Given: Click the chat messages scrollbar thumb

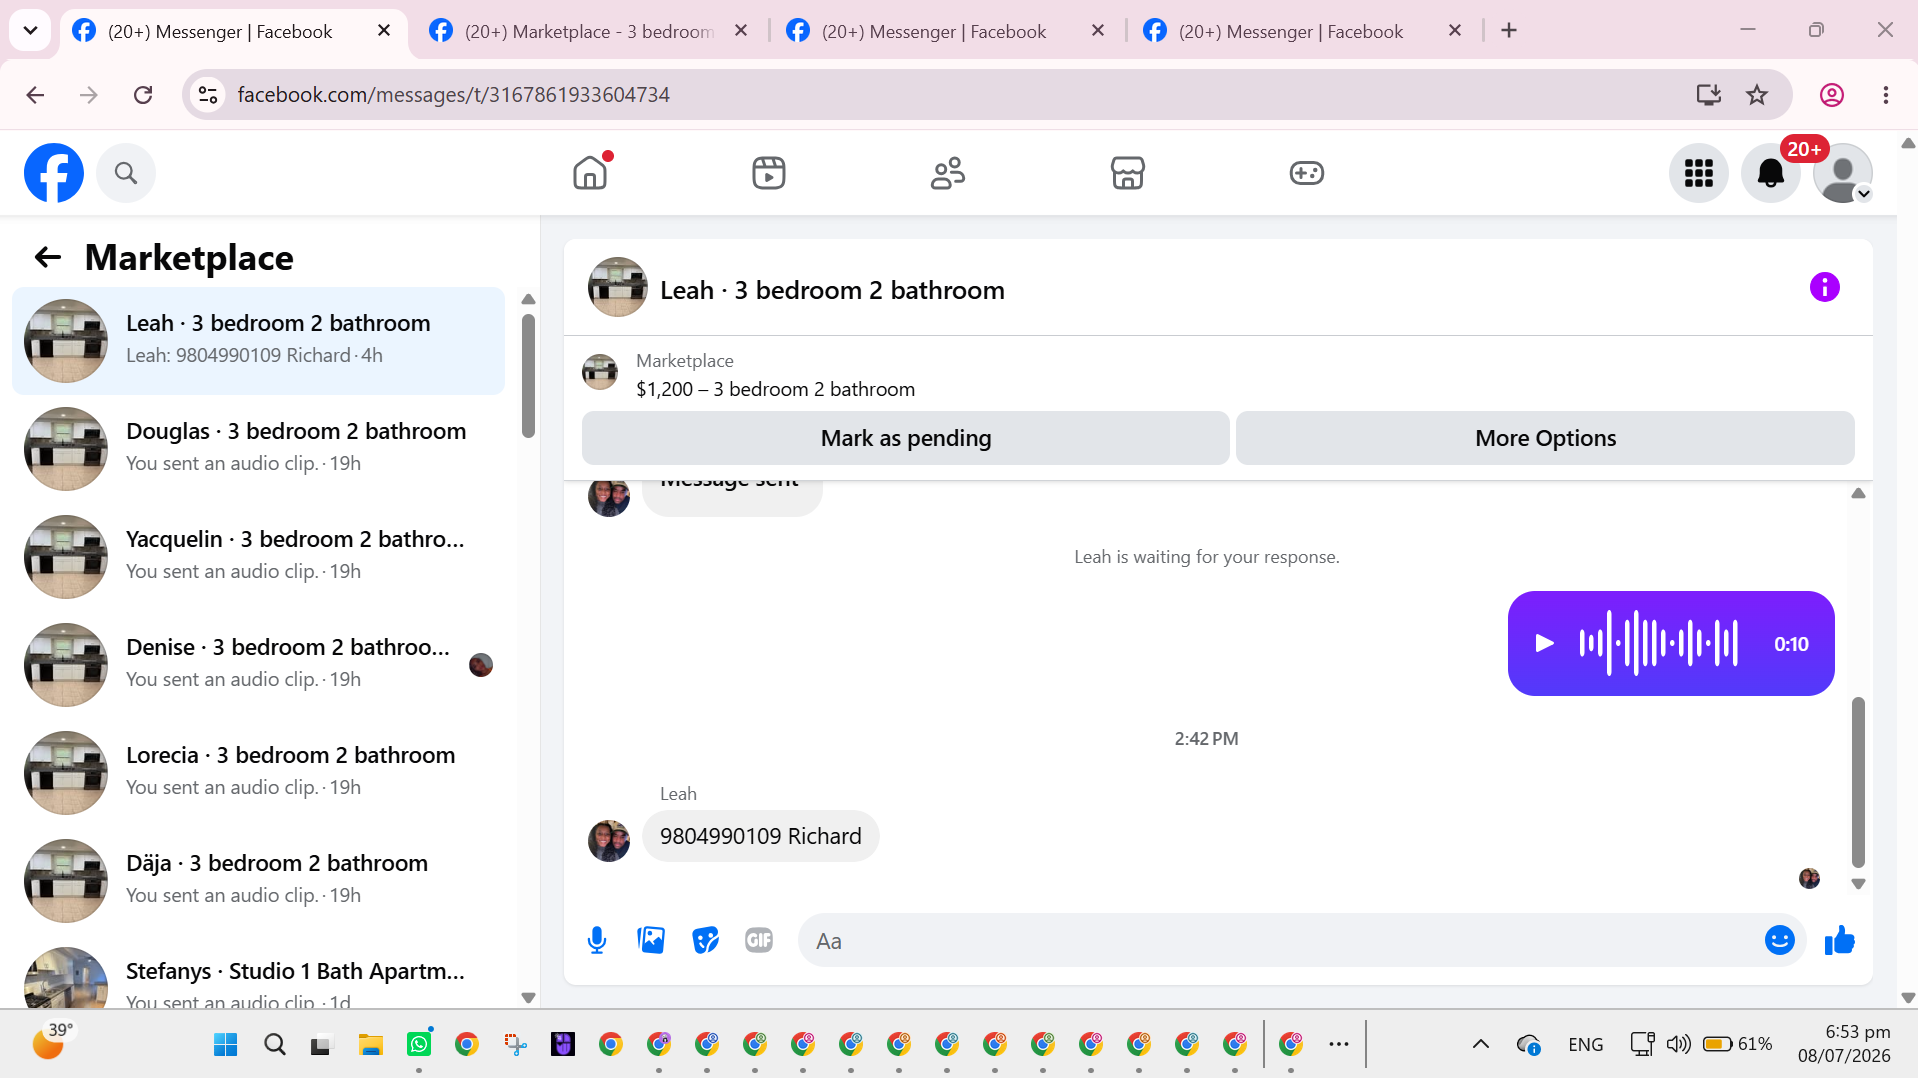Looking at the screenshot, I should point(1858,782).
